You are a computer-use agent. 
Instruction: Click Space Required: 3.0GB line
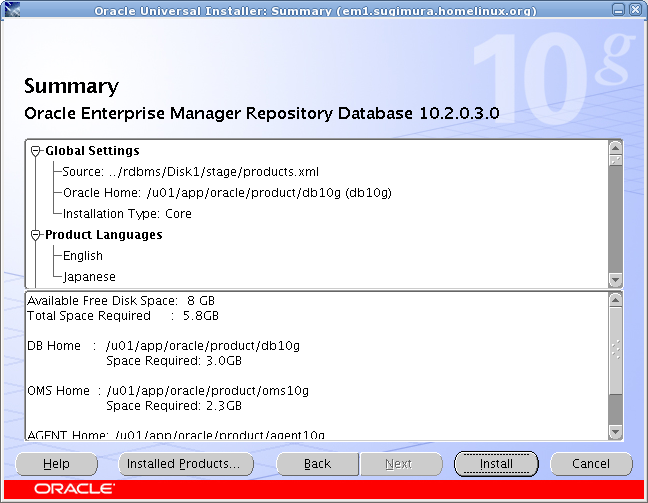pyautogui.click(x=174, y=361)
